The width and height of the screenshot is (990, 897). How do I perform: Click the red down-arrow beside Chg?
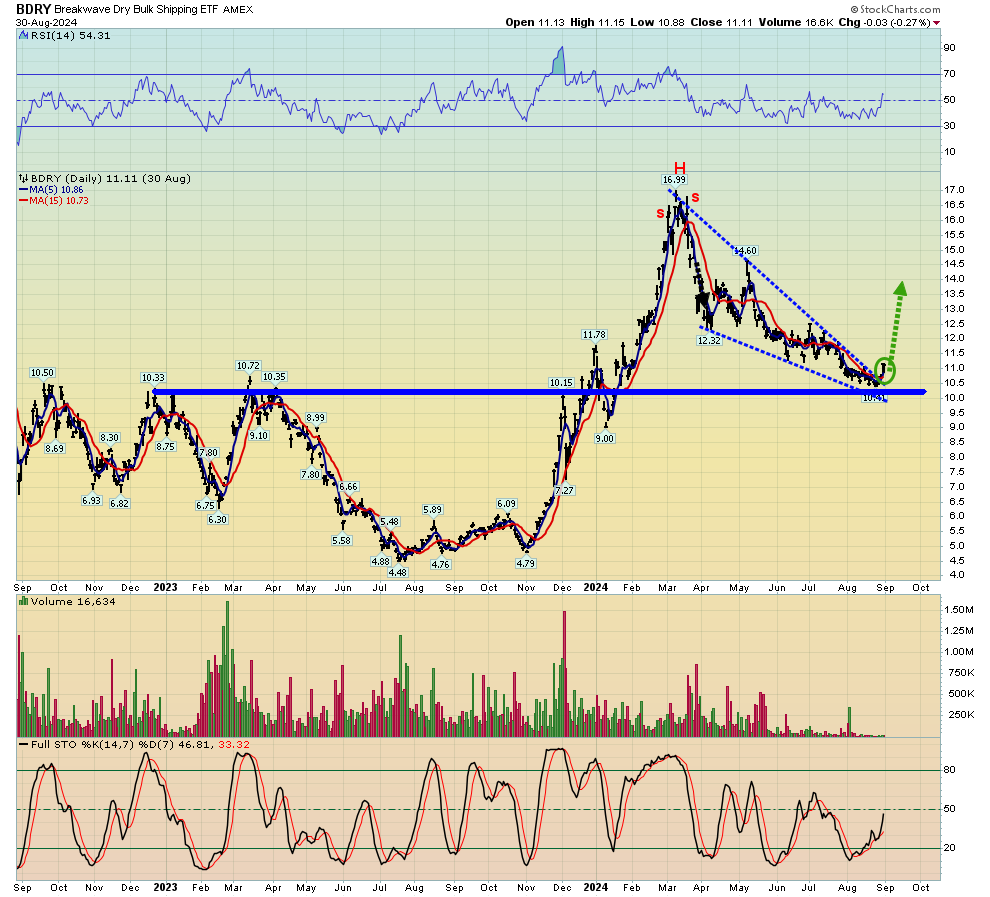[x=936, y=22]
